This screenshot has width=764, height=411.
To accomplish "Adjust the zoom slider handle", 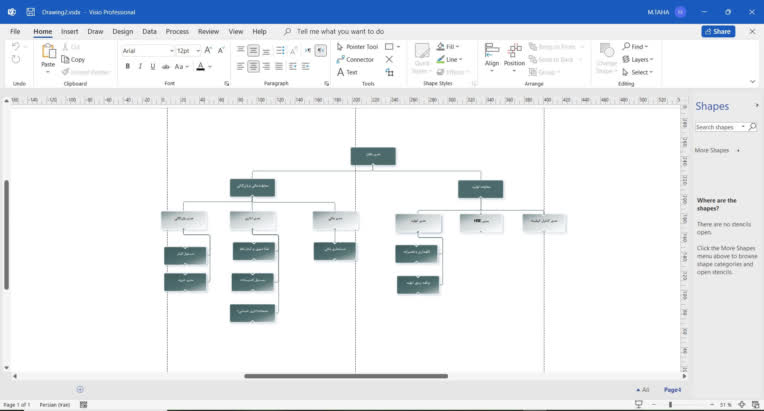I will 670,404.
